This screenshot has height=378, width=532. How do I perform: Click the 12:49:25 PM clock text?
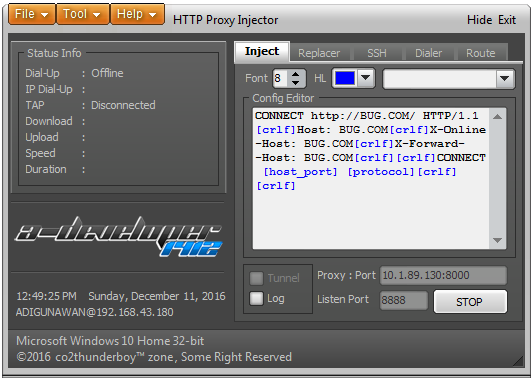(46, 296)
